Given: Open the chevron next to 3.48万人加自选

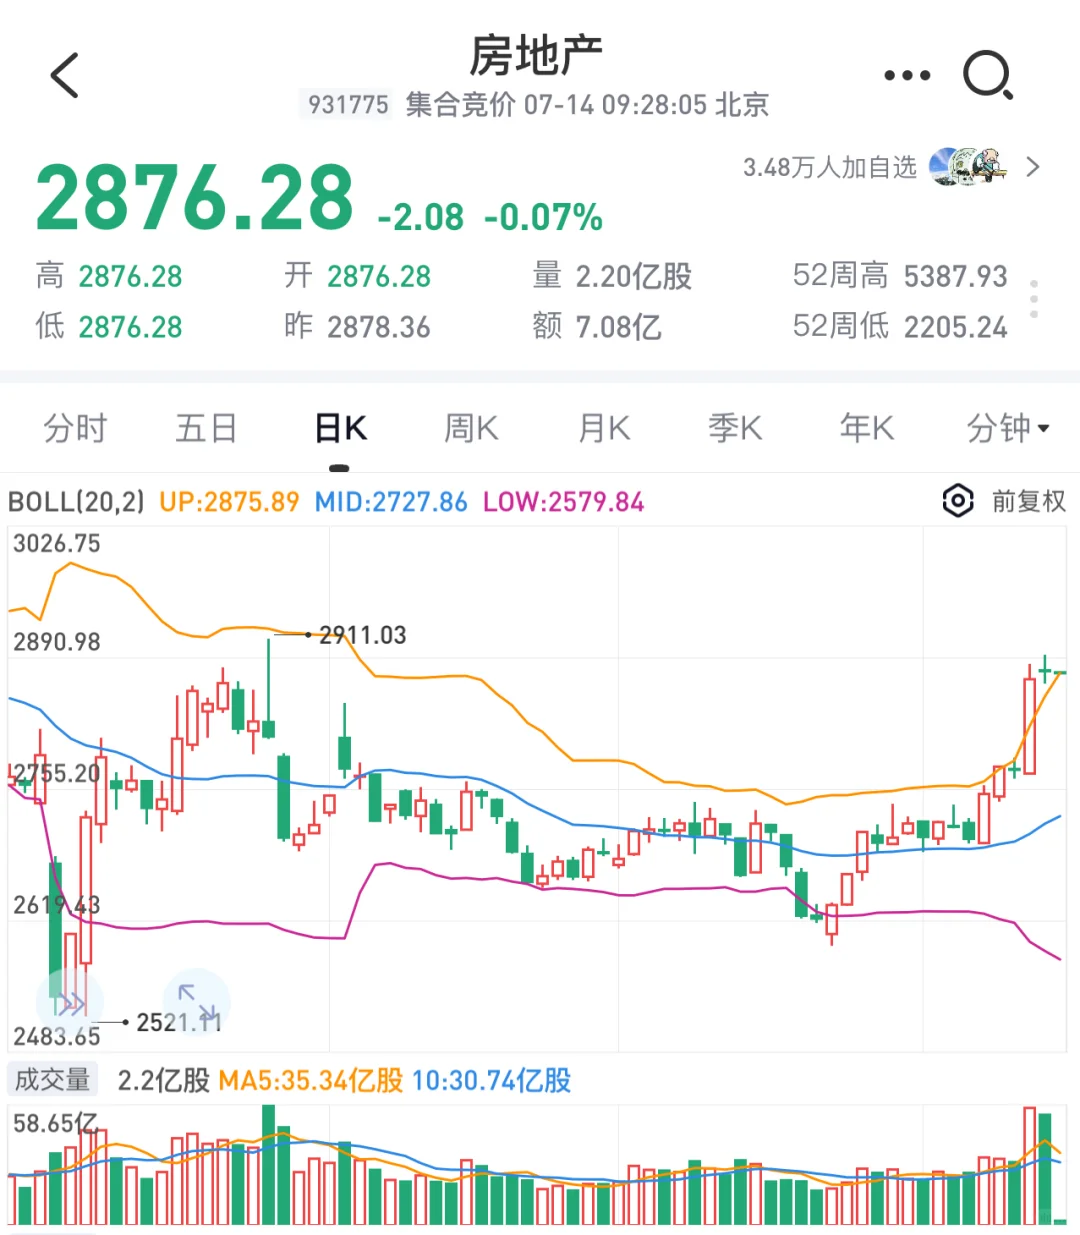Looking at the screenshot, I should click(x=1034, y=167).
